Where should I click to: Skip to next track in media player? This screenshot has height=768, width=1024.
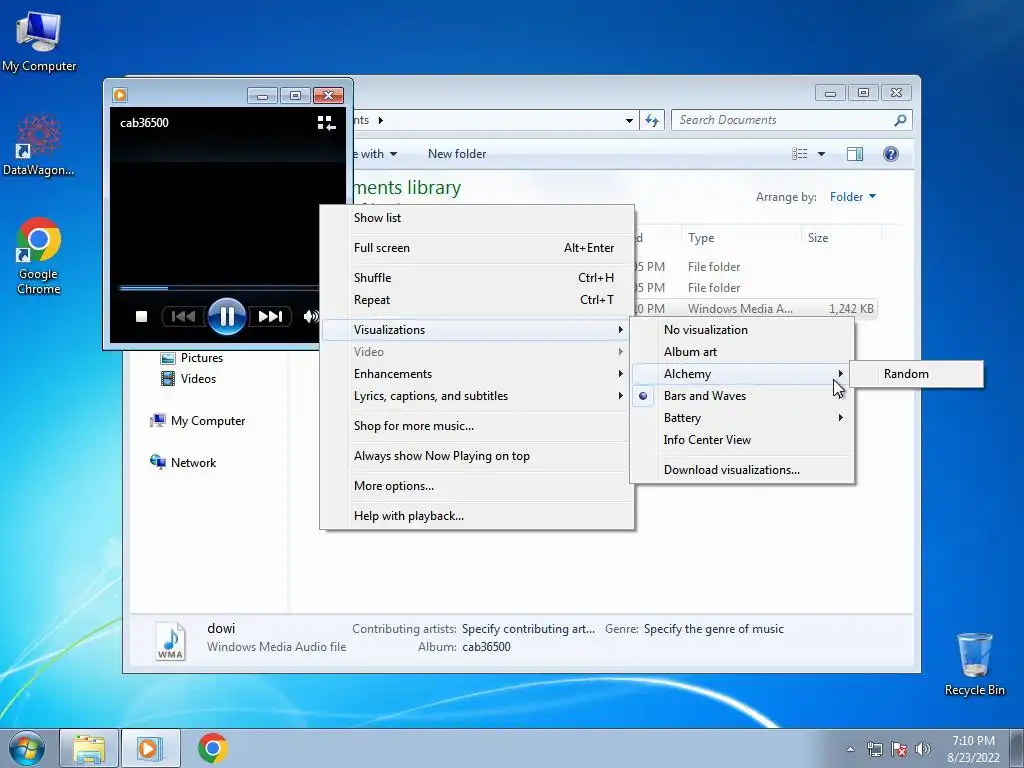[270, 317]
